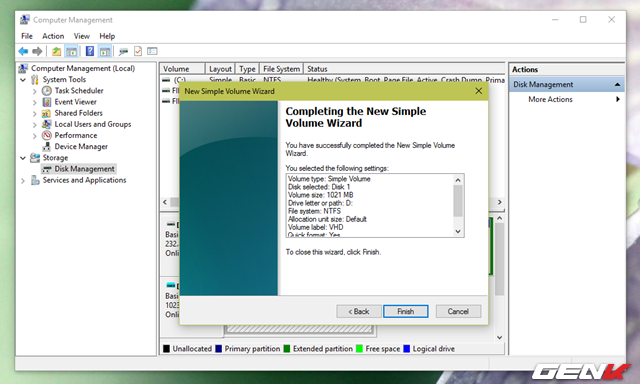
Task: Click the settings list scrollbar thumb
Action: pos(458,201)
